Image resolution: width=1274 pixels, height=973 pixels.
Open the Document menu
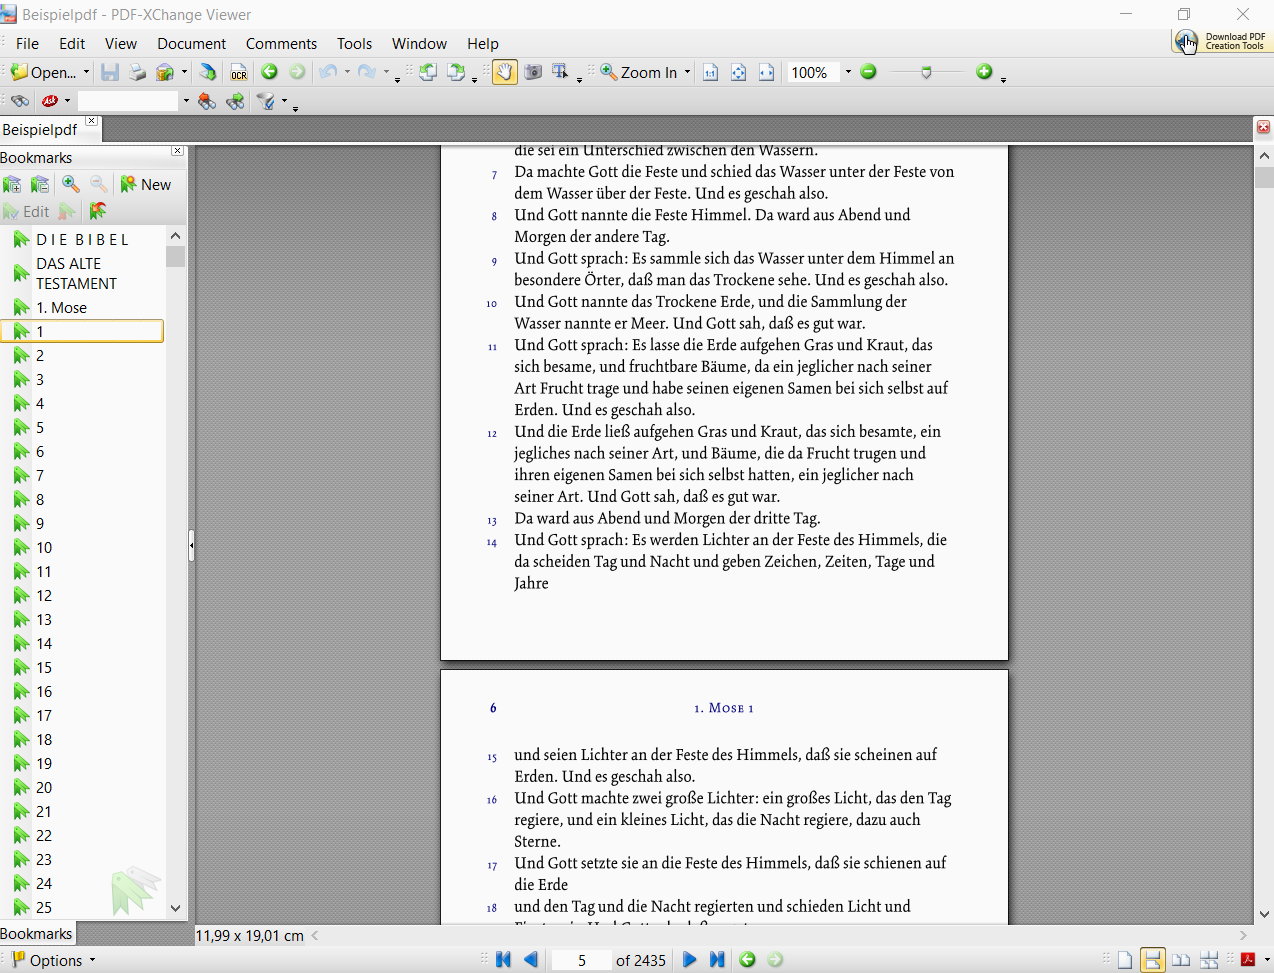(x=191, y=44)
